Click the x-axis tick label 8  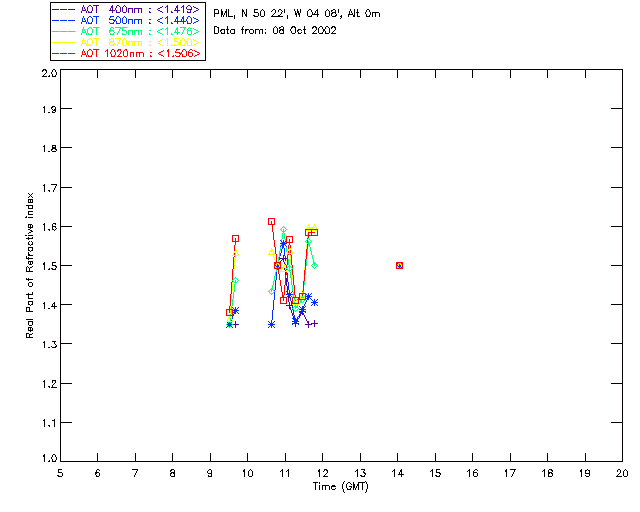tap(173, 473)
